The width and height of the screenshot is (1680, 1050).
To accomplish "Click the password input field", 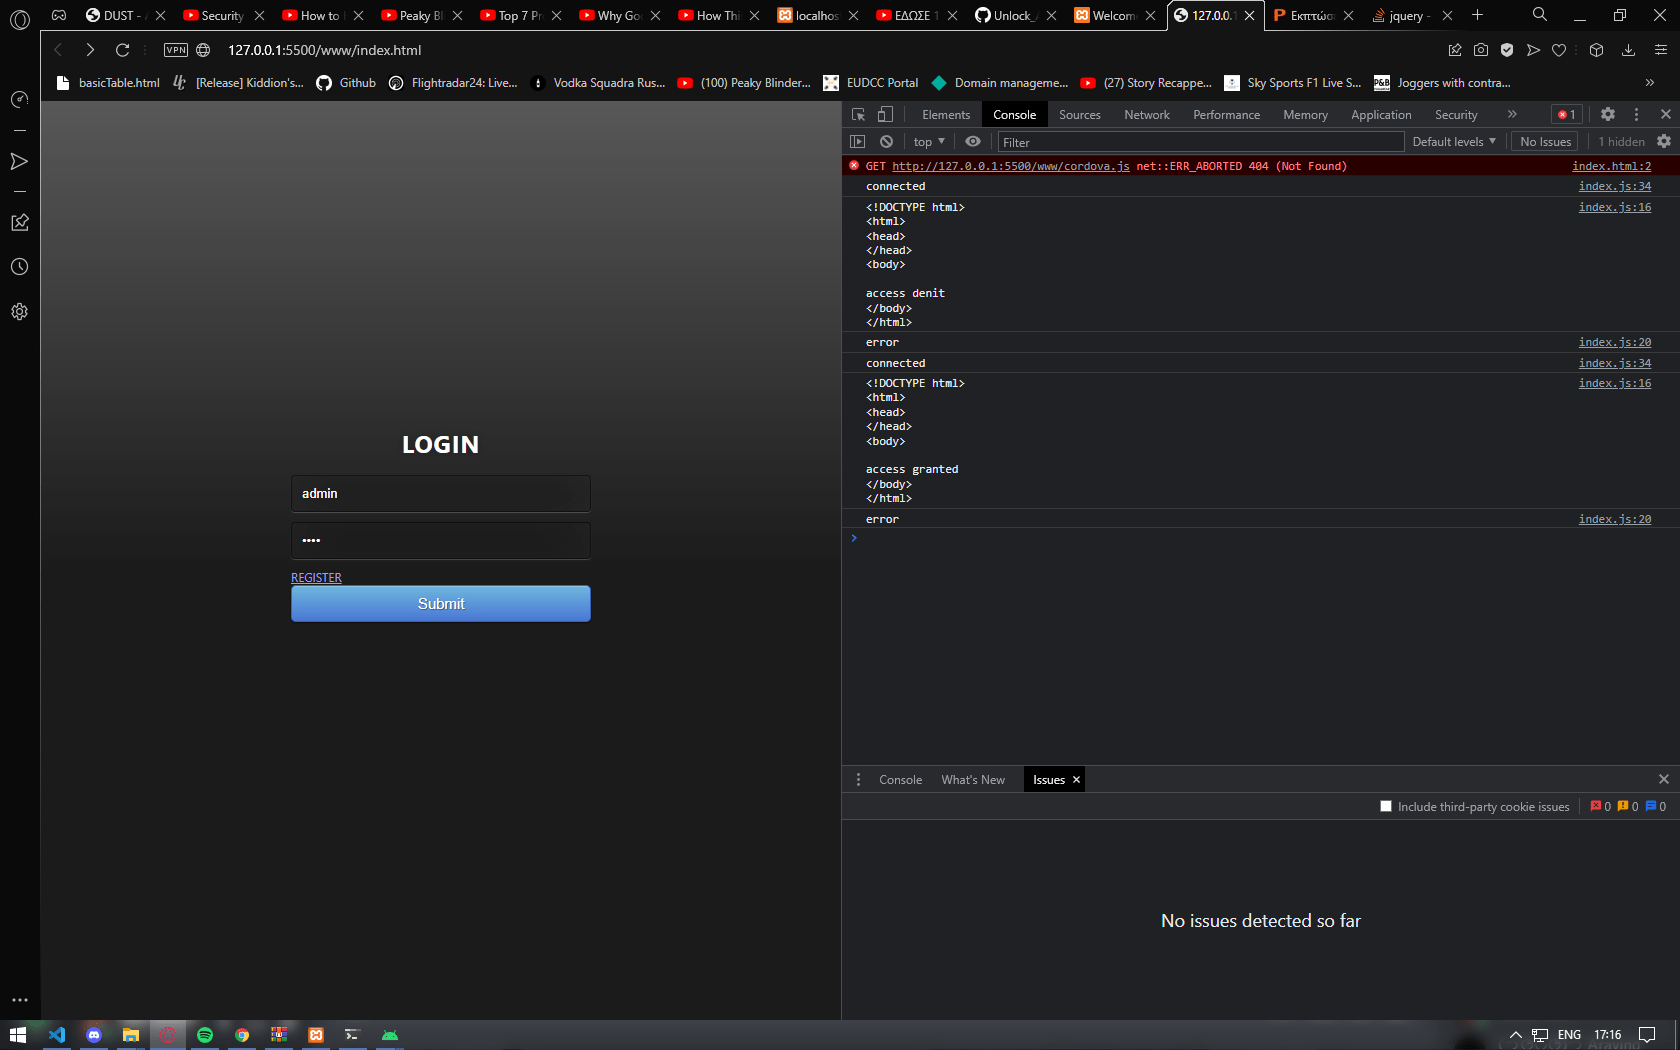I will [x=441, y=540].
